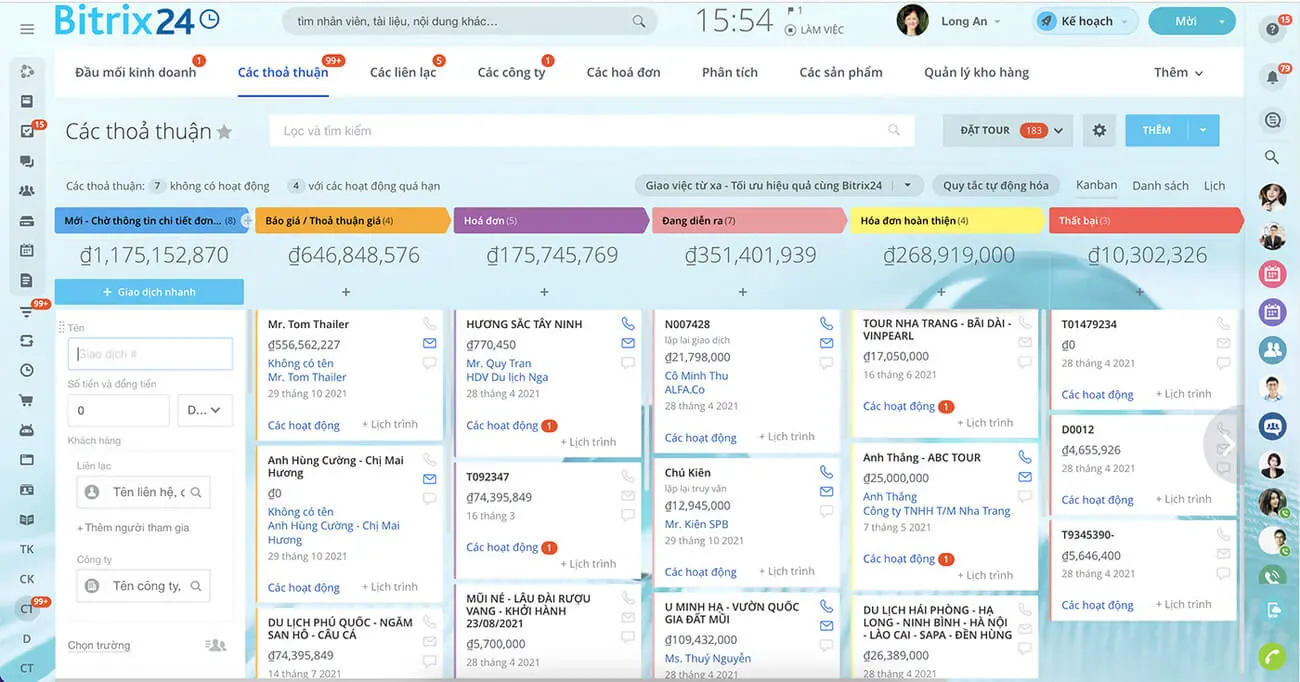1300x682 pixels.
Task: Go to the Các liên lạc tab
Action: 402,73
